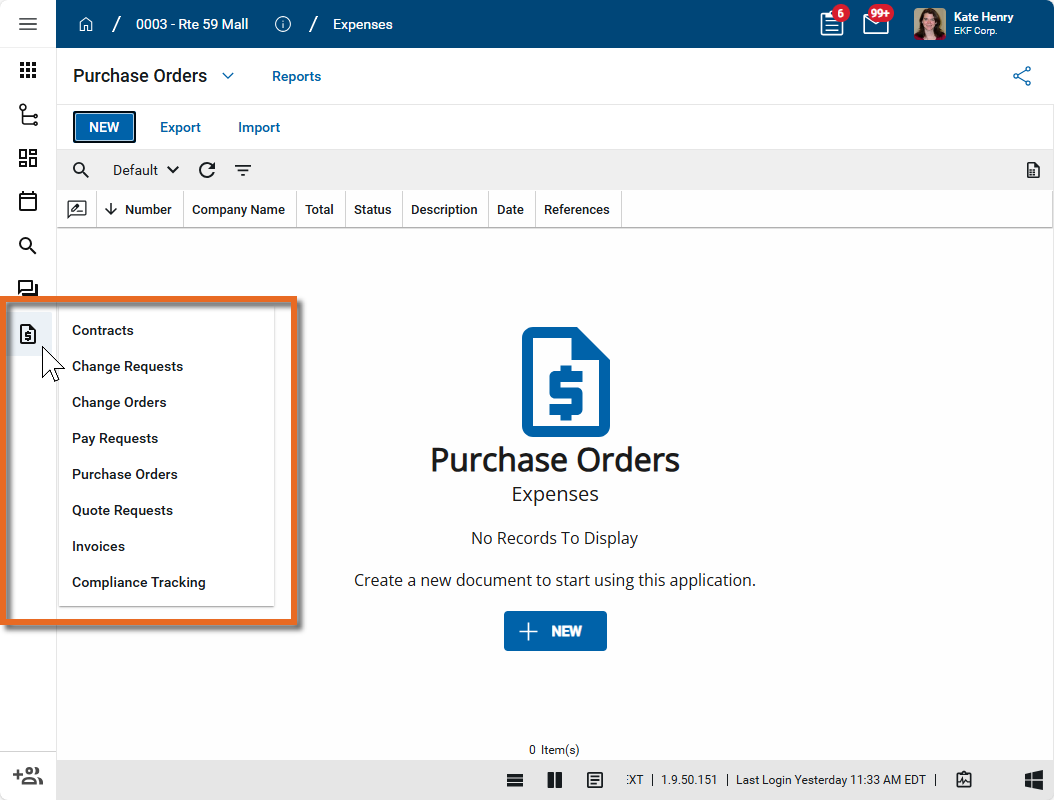Open the hamburger navigation menu

[x=28, y=24]
